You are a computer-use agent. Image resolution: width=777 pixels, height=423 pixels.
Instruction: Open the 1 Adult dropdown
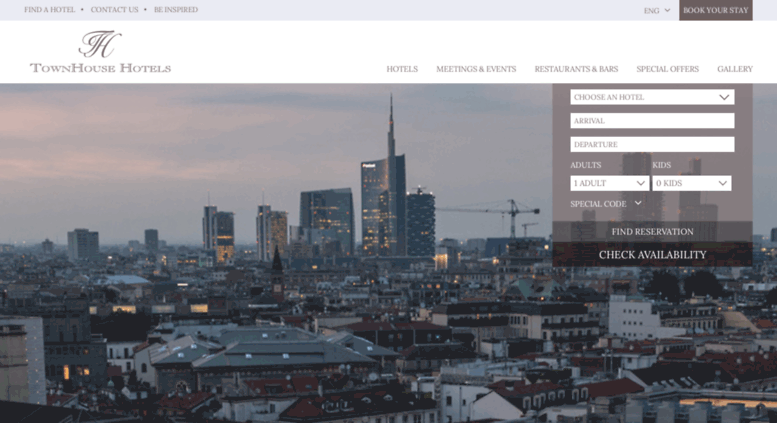pos(610,183)
